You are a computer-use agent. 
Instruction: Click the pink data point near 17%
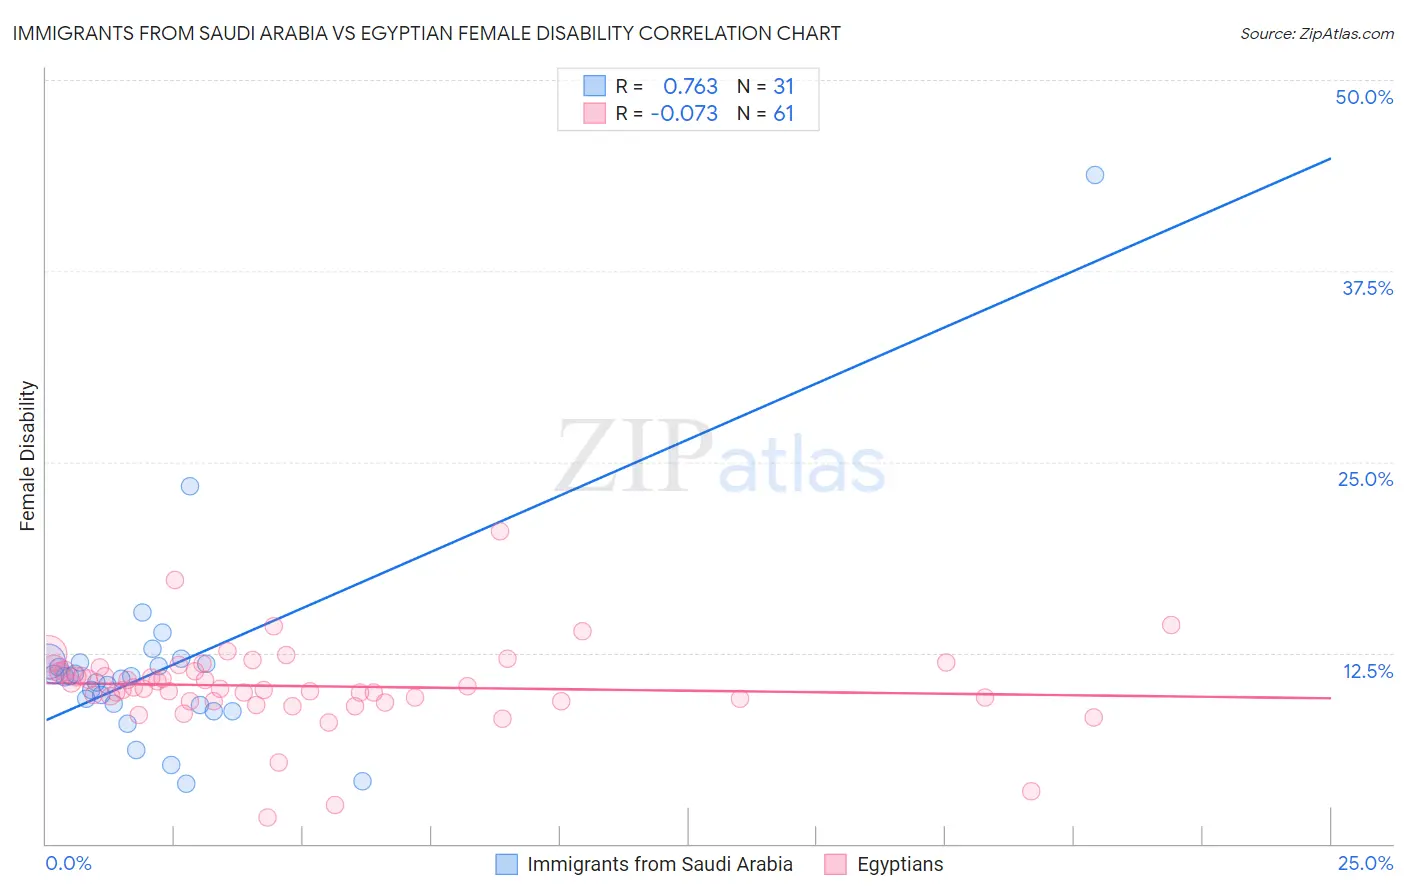pyautogui.click(x=175, y=580)
